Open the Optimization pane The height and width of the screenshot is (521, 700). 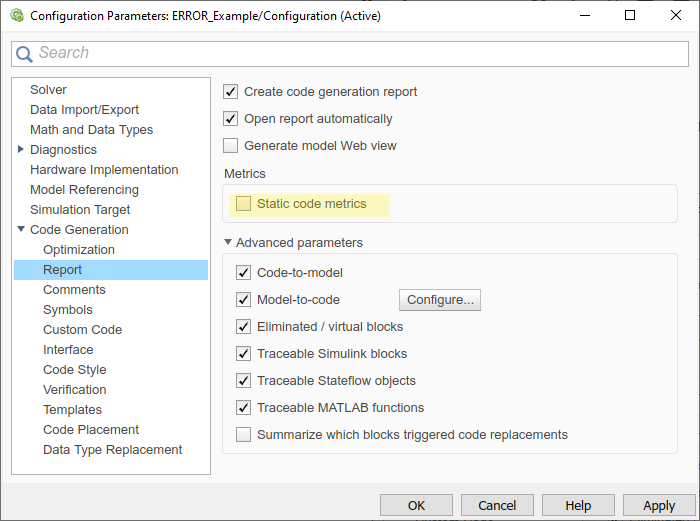(79, 250)
